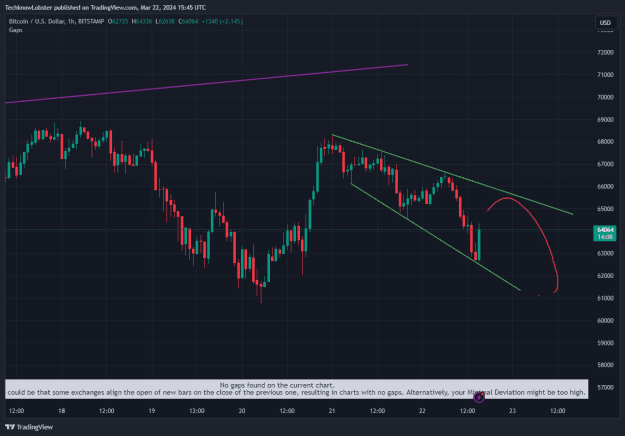
Task: Click the 71000 price axis label
Action: pyautogui.click(x=605, y=75)
